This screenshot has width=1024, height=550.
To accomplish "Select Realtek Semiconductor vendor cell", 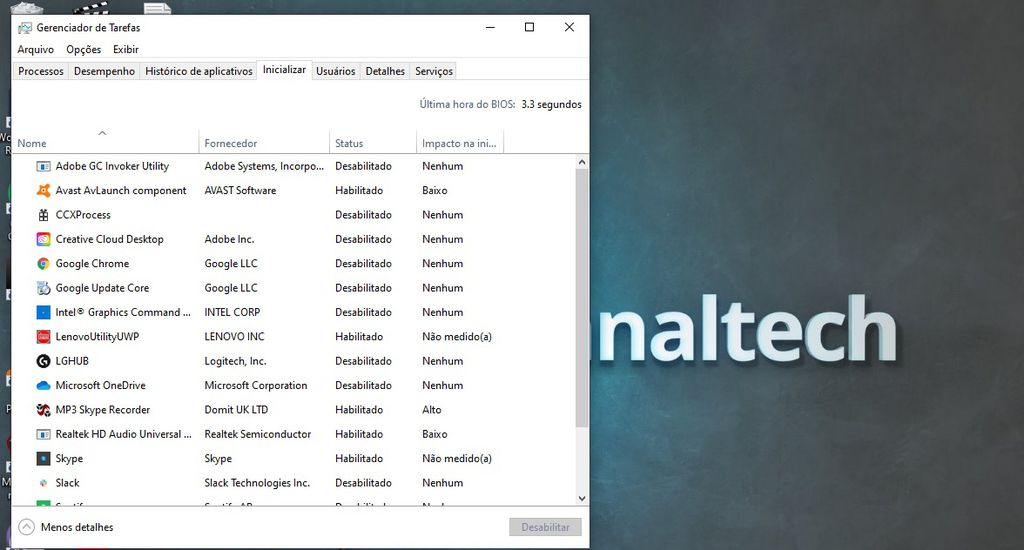I will 257,434.
